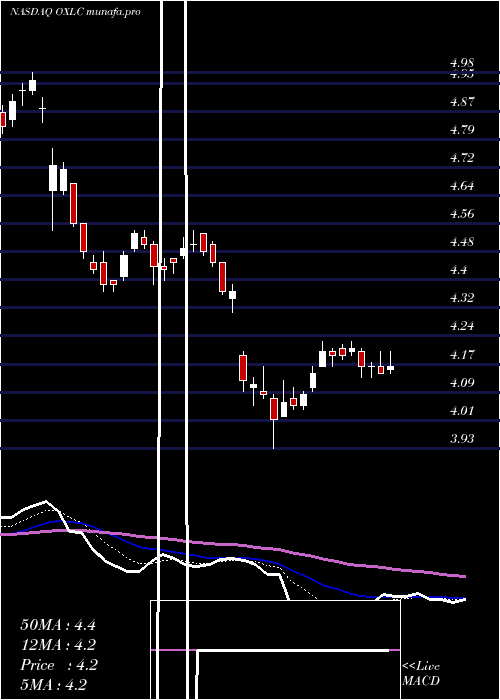Viewport: 500px width, 700px height.
Task: Click the 4.98 price axis label
Action: point(462,63)
